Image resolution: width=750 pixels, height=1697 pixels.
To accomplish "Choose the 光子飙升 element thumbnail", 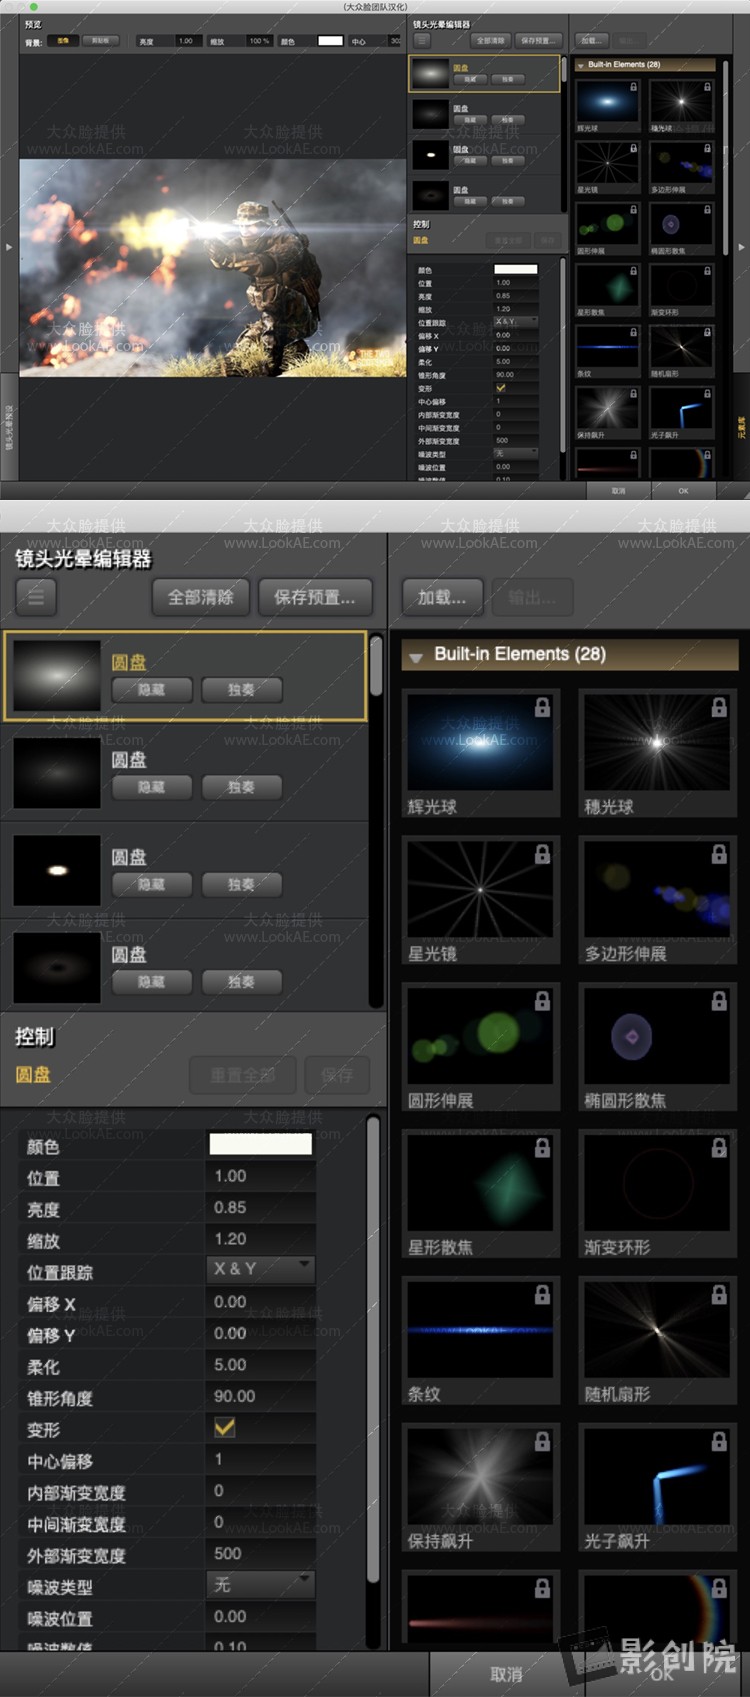I will pos(657,1476).
